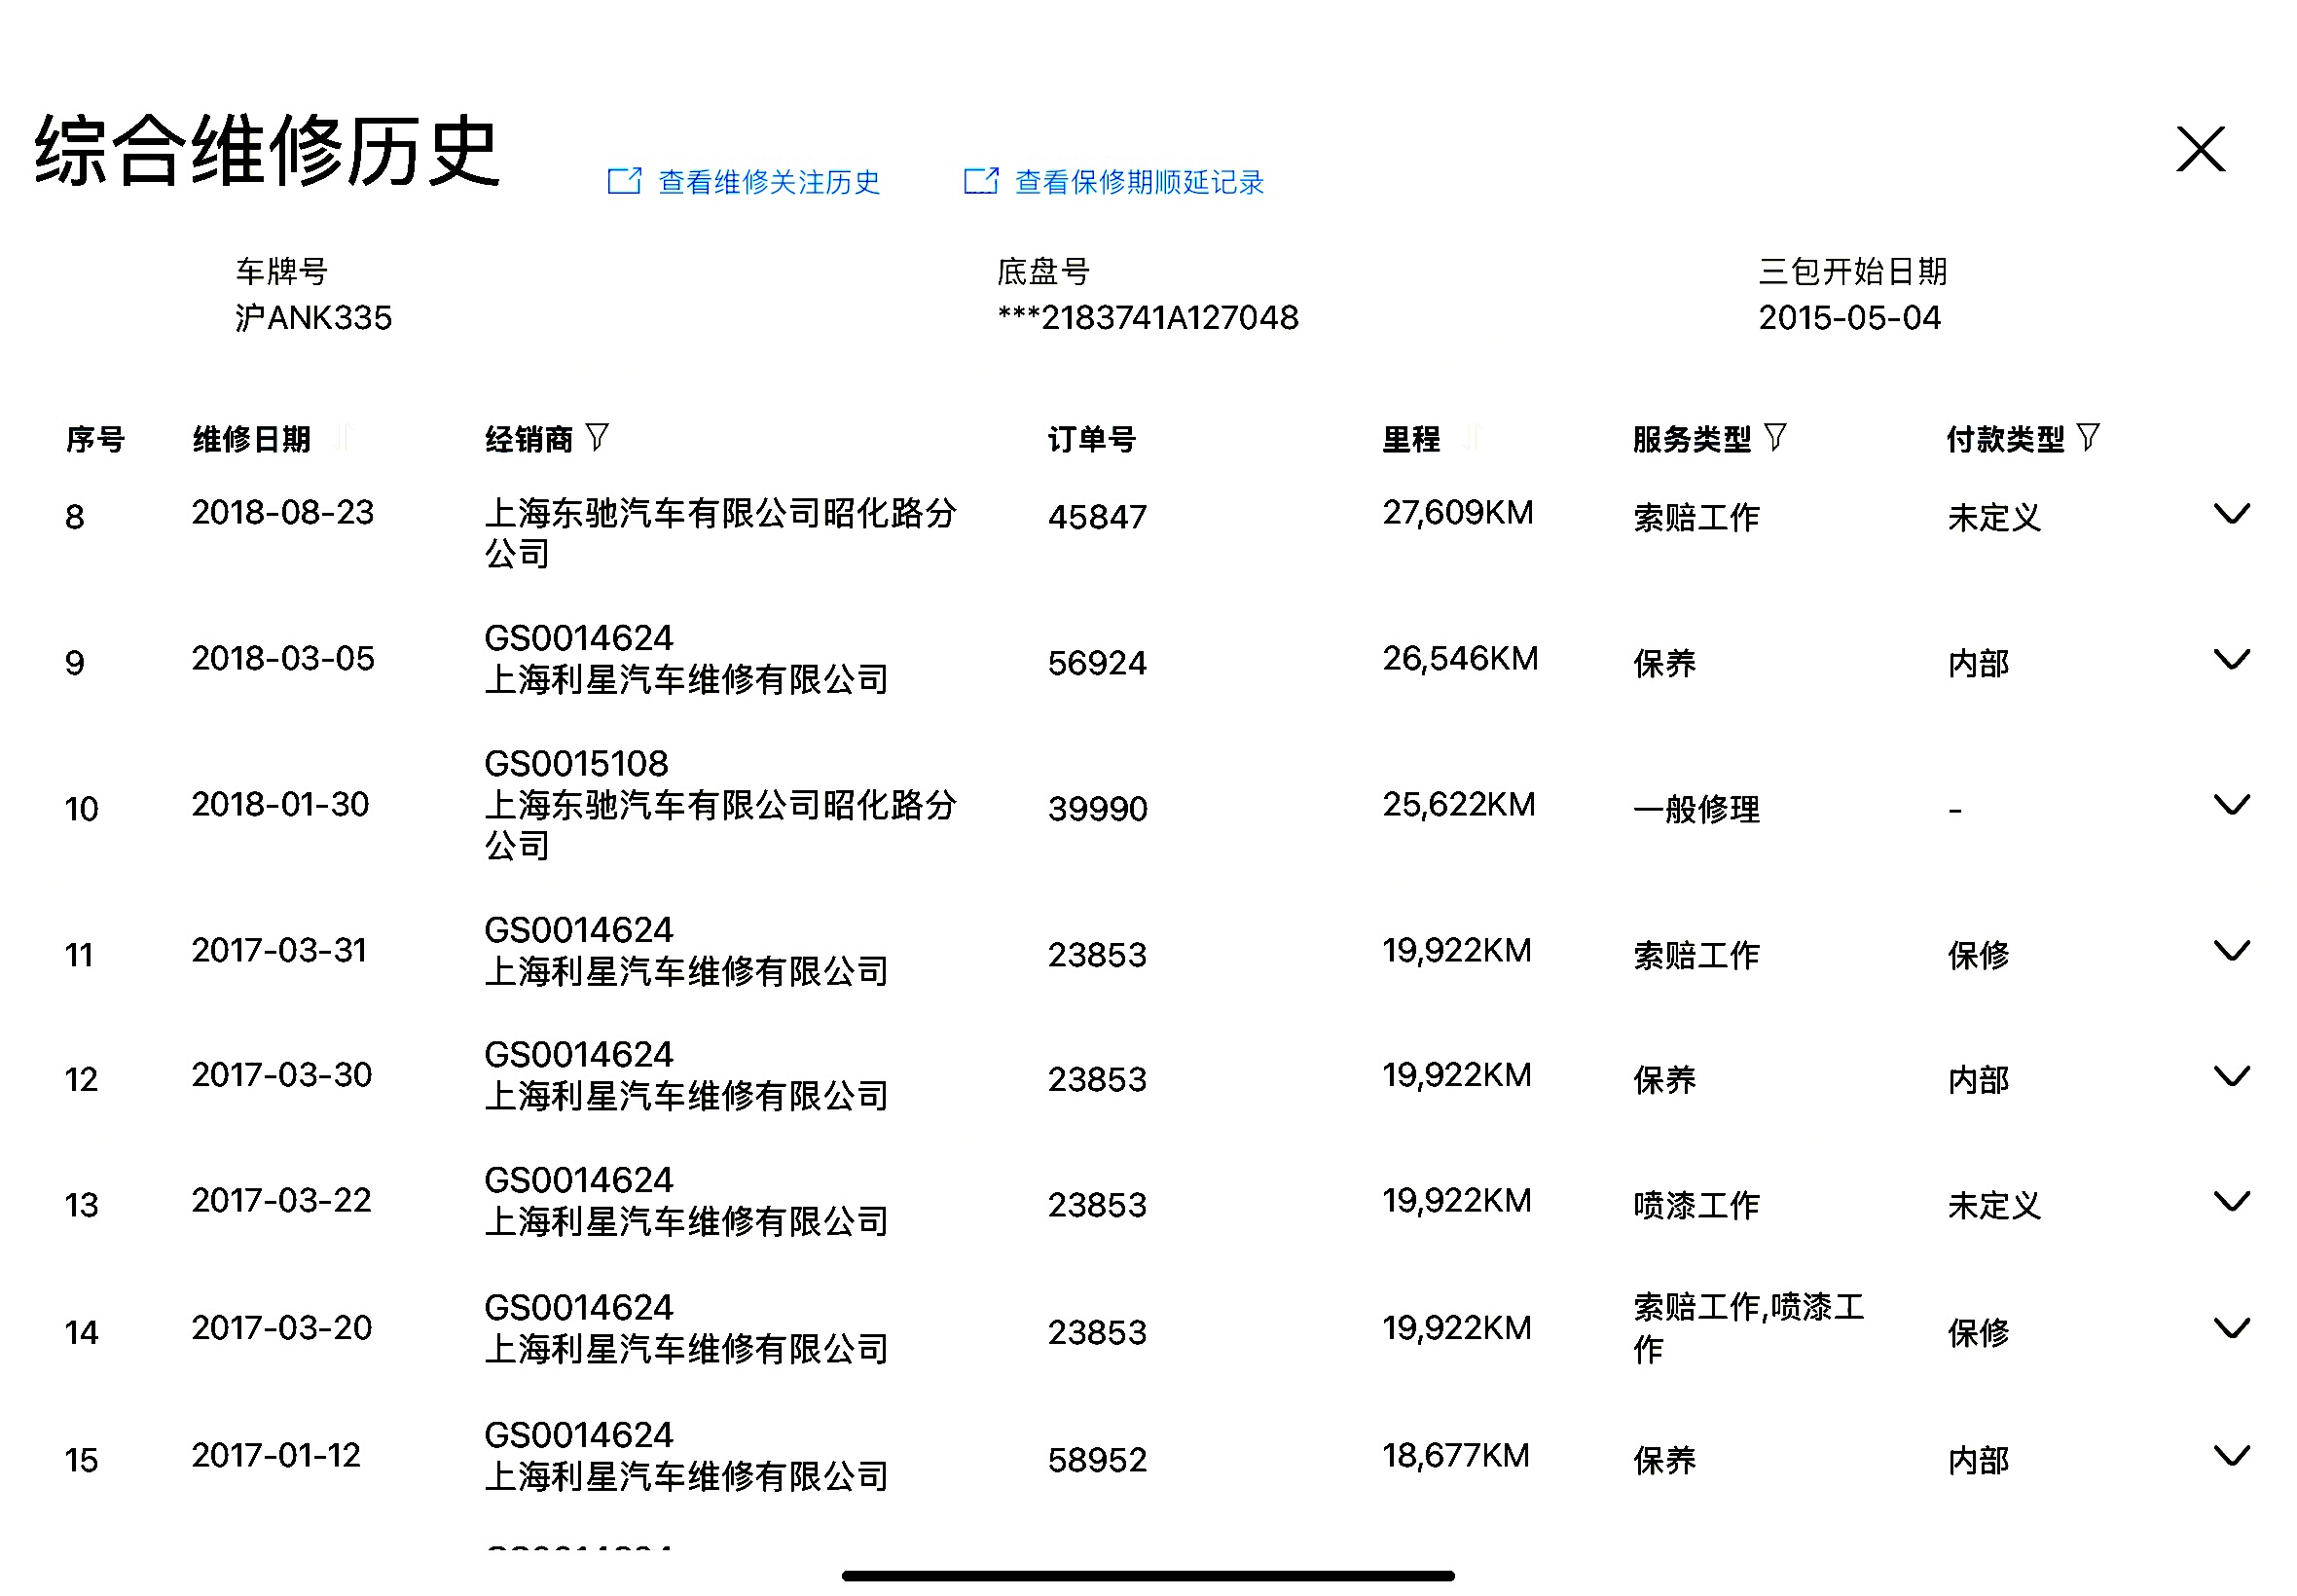Tap the home indicator bar at the bottom
Screen dimensions: 2297x1596
[1148, 1576]
